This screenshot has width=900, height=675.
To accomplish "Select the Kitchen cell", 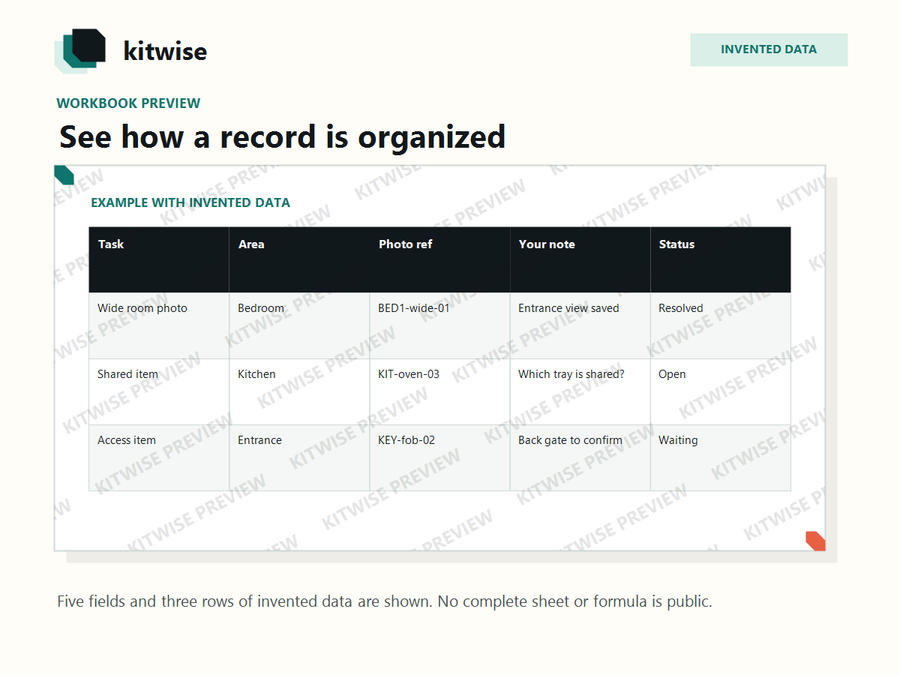I will [299, 391].
